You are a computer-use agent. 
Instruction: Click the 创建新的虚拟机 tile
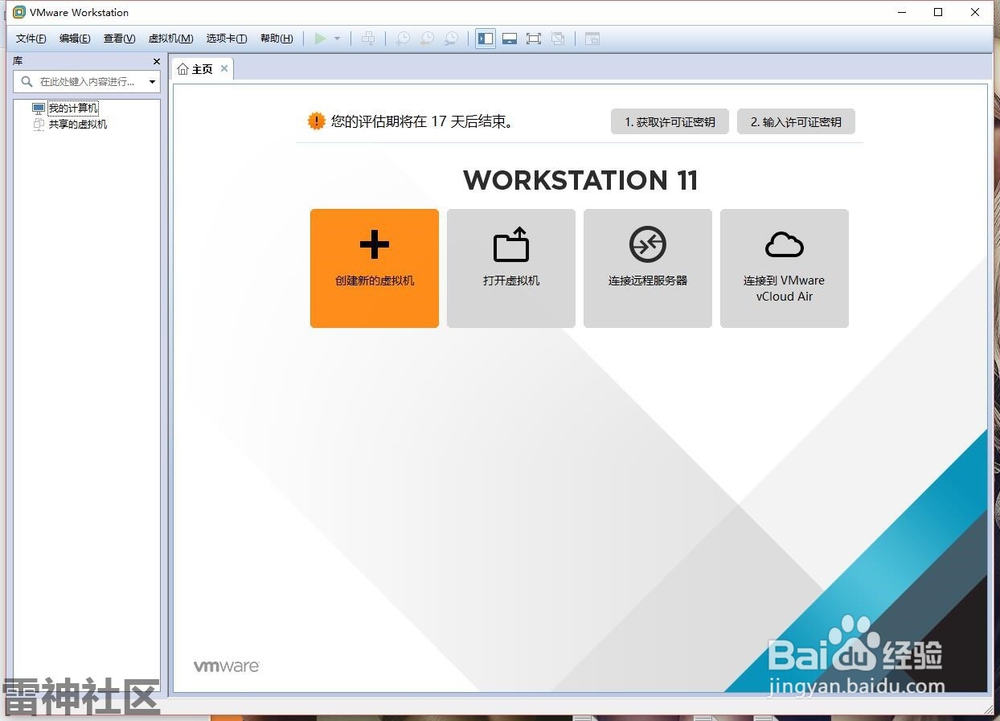374,268
